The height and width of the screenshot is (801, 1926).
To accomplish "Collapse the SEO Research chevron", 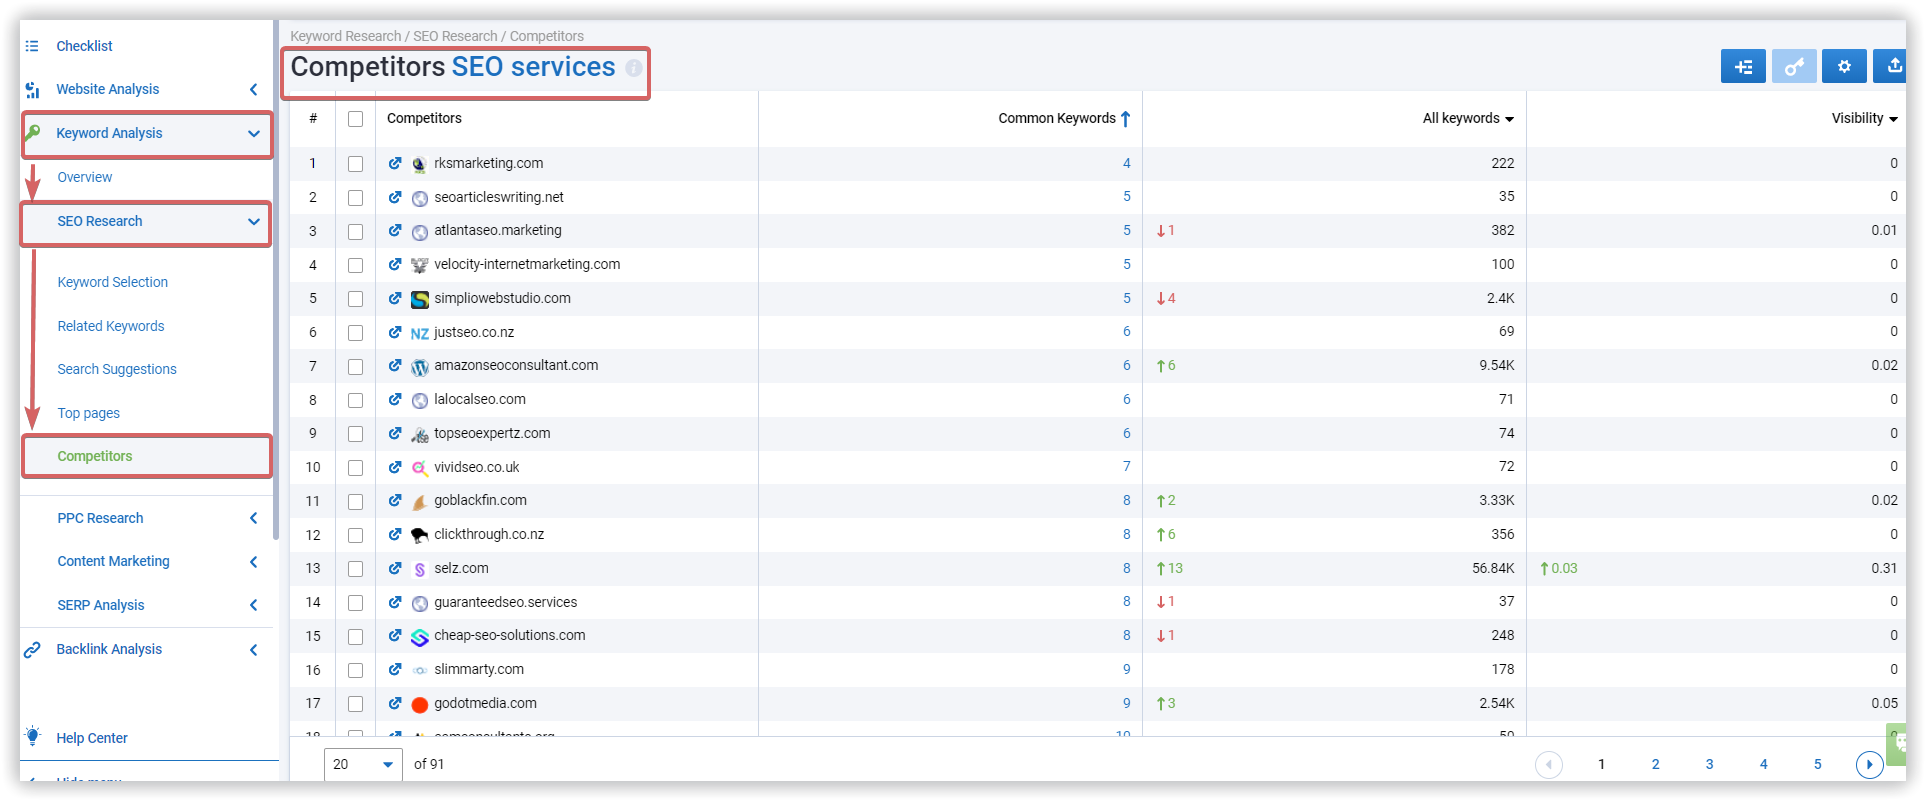I will point(254,222).
